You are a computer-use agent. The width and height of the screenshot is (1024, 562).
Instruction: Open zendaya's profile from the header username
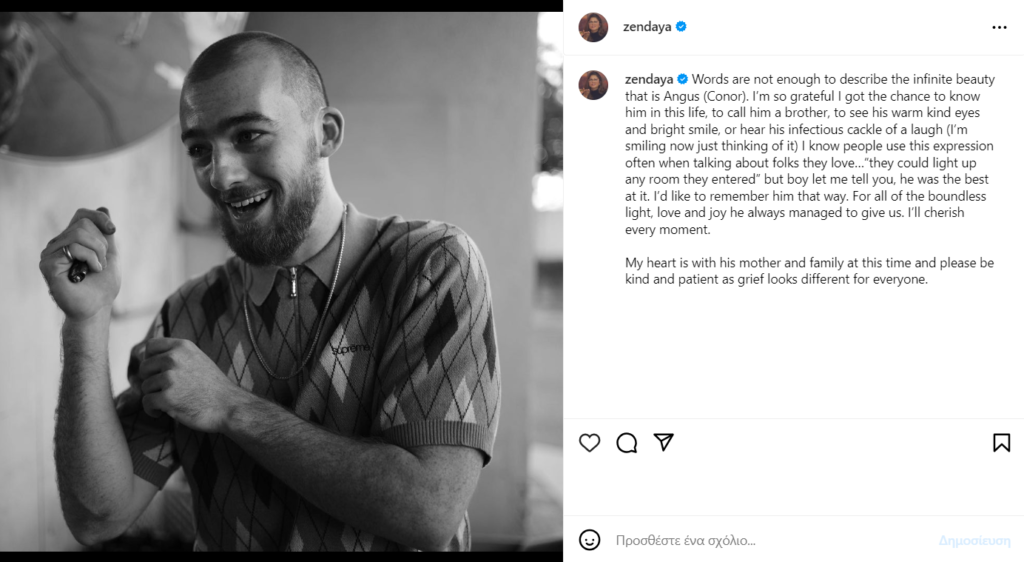pyautogui.click(x=647, y=27)
